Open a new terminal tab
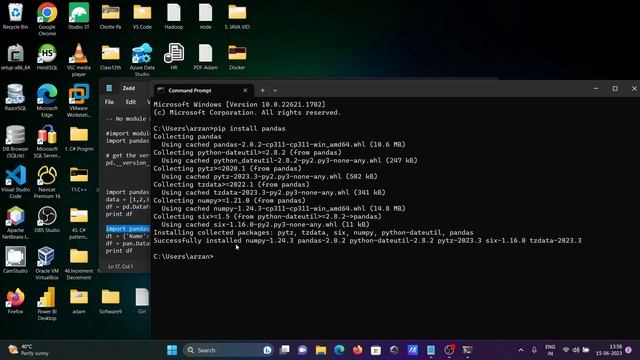The width and height of the screenshot is (640, 360). point(262,91)
